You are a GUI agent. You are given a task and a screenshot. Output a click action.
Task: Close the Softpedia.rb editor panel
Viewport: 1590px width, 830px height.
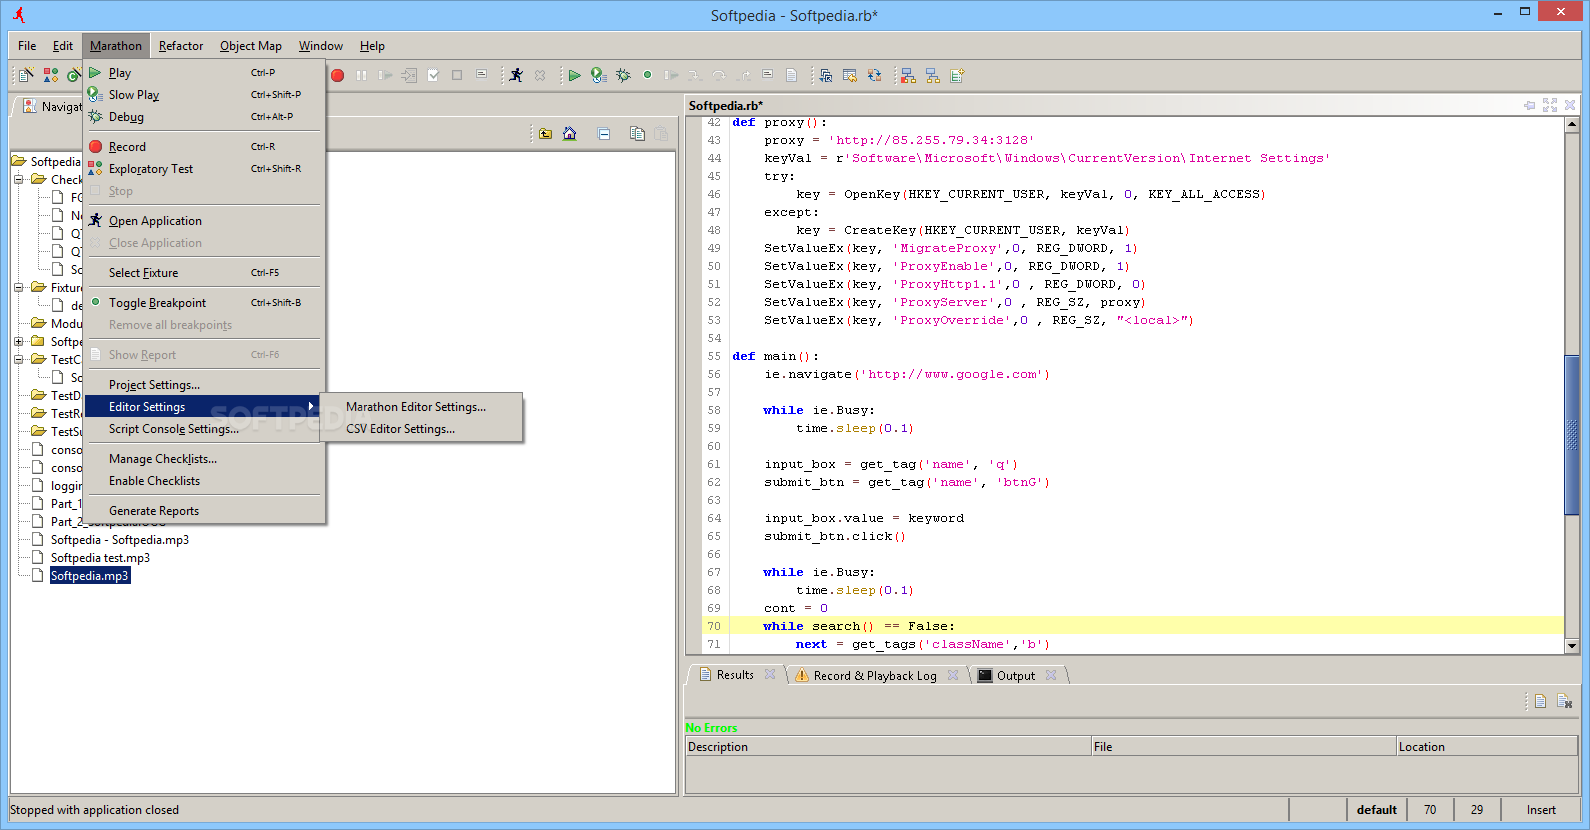coord(1570,105)
